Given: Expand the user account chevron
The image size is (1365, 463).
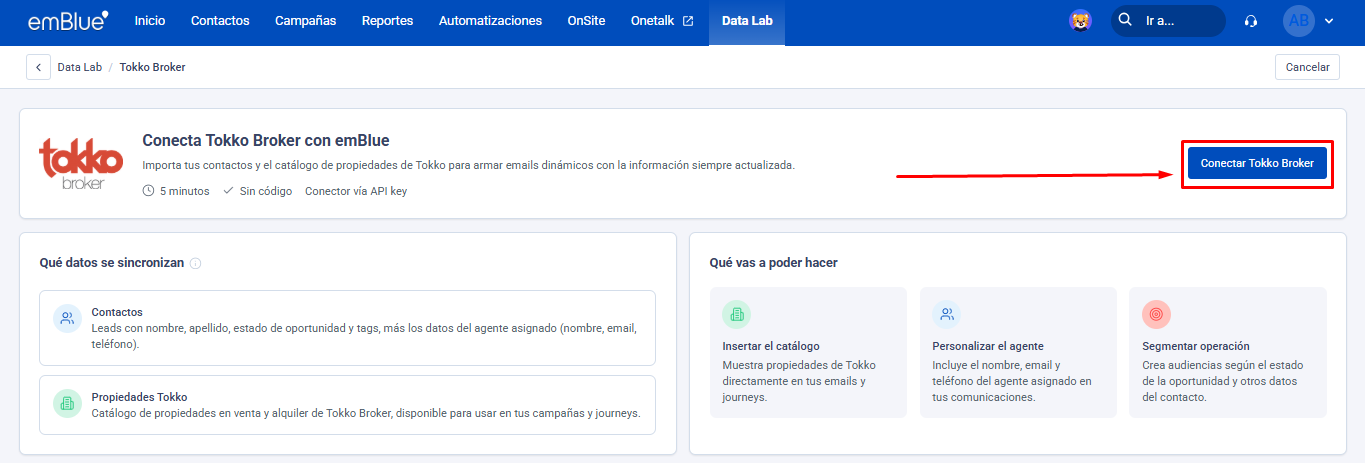Looking at the screenshot, I should click(1329, 21).
